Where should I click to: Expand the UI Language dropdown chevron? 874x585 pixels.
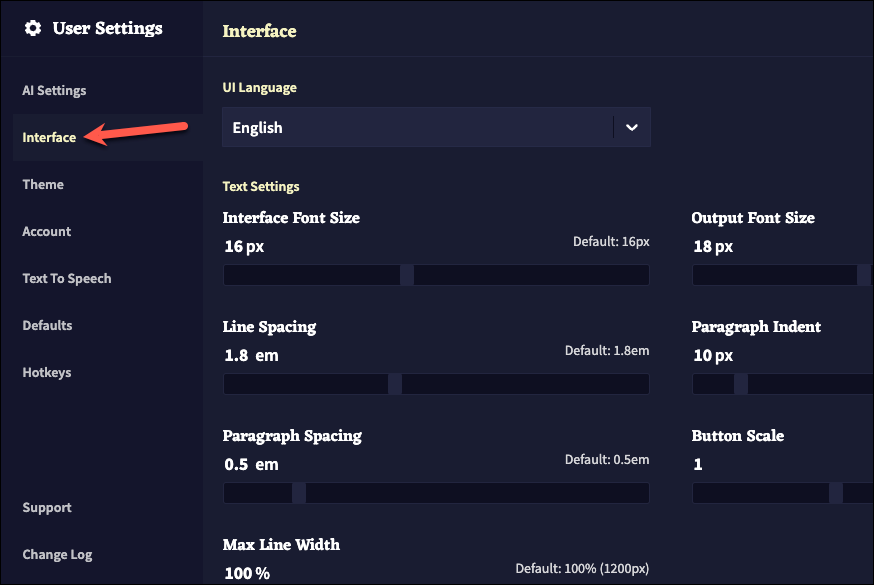coord(631,128)
